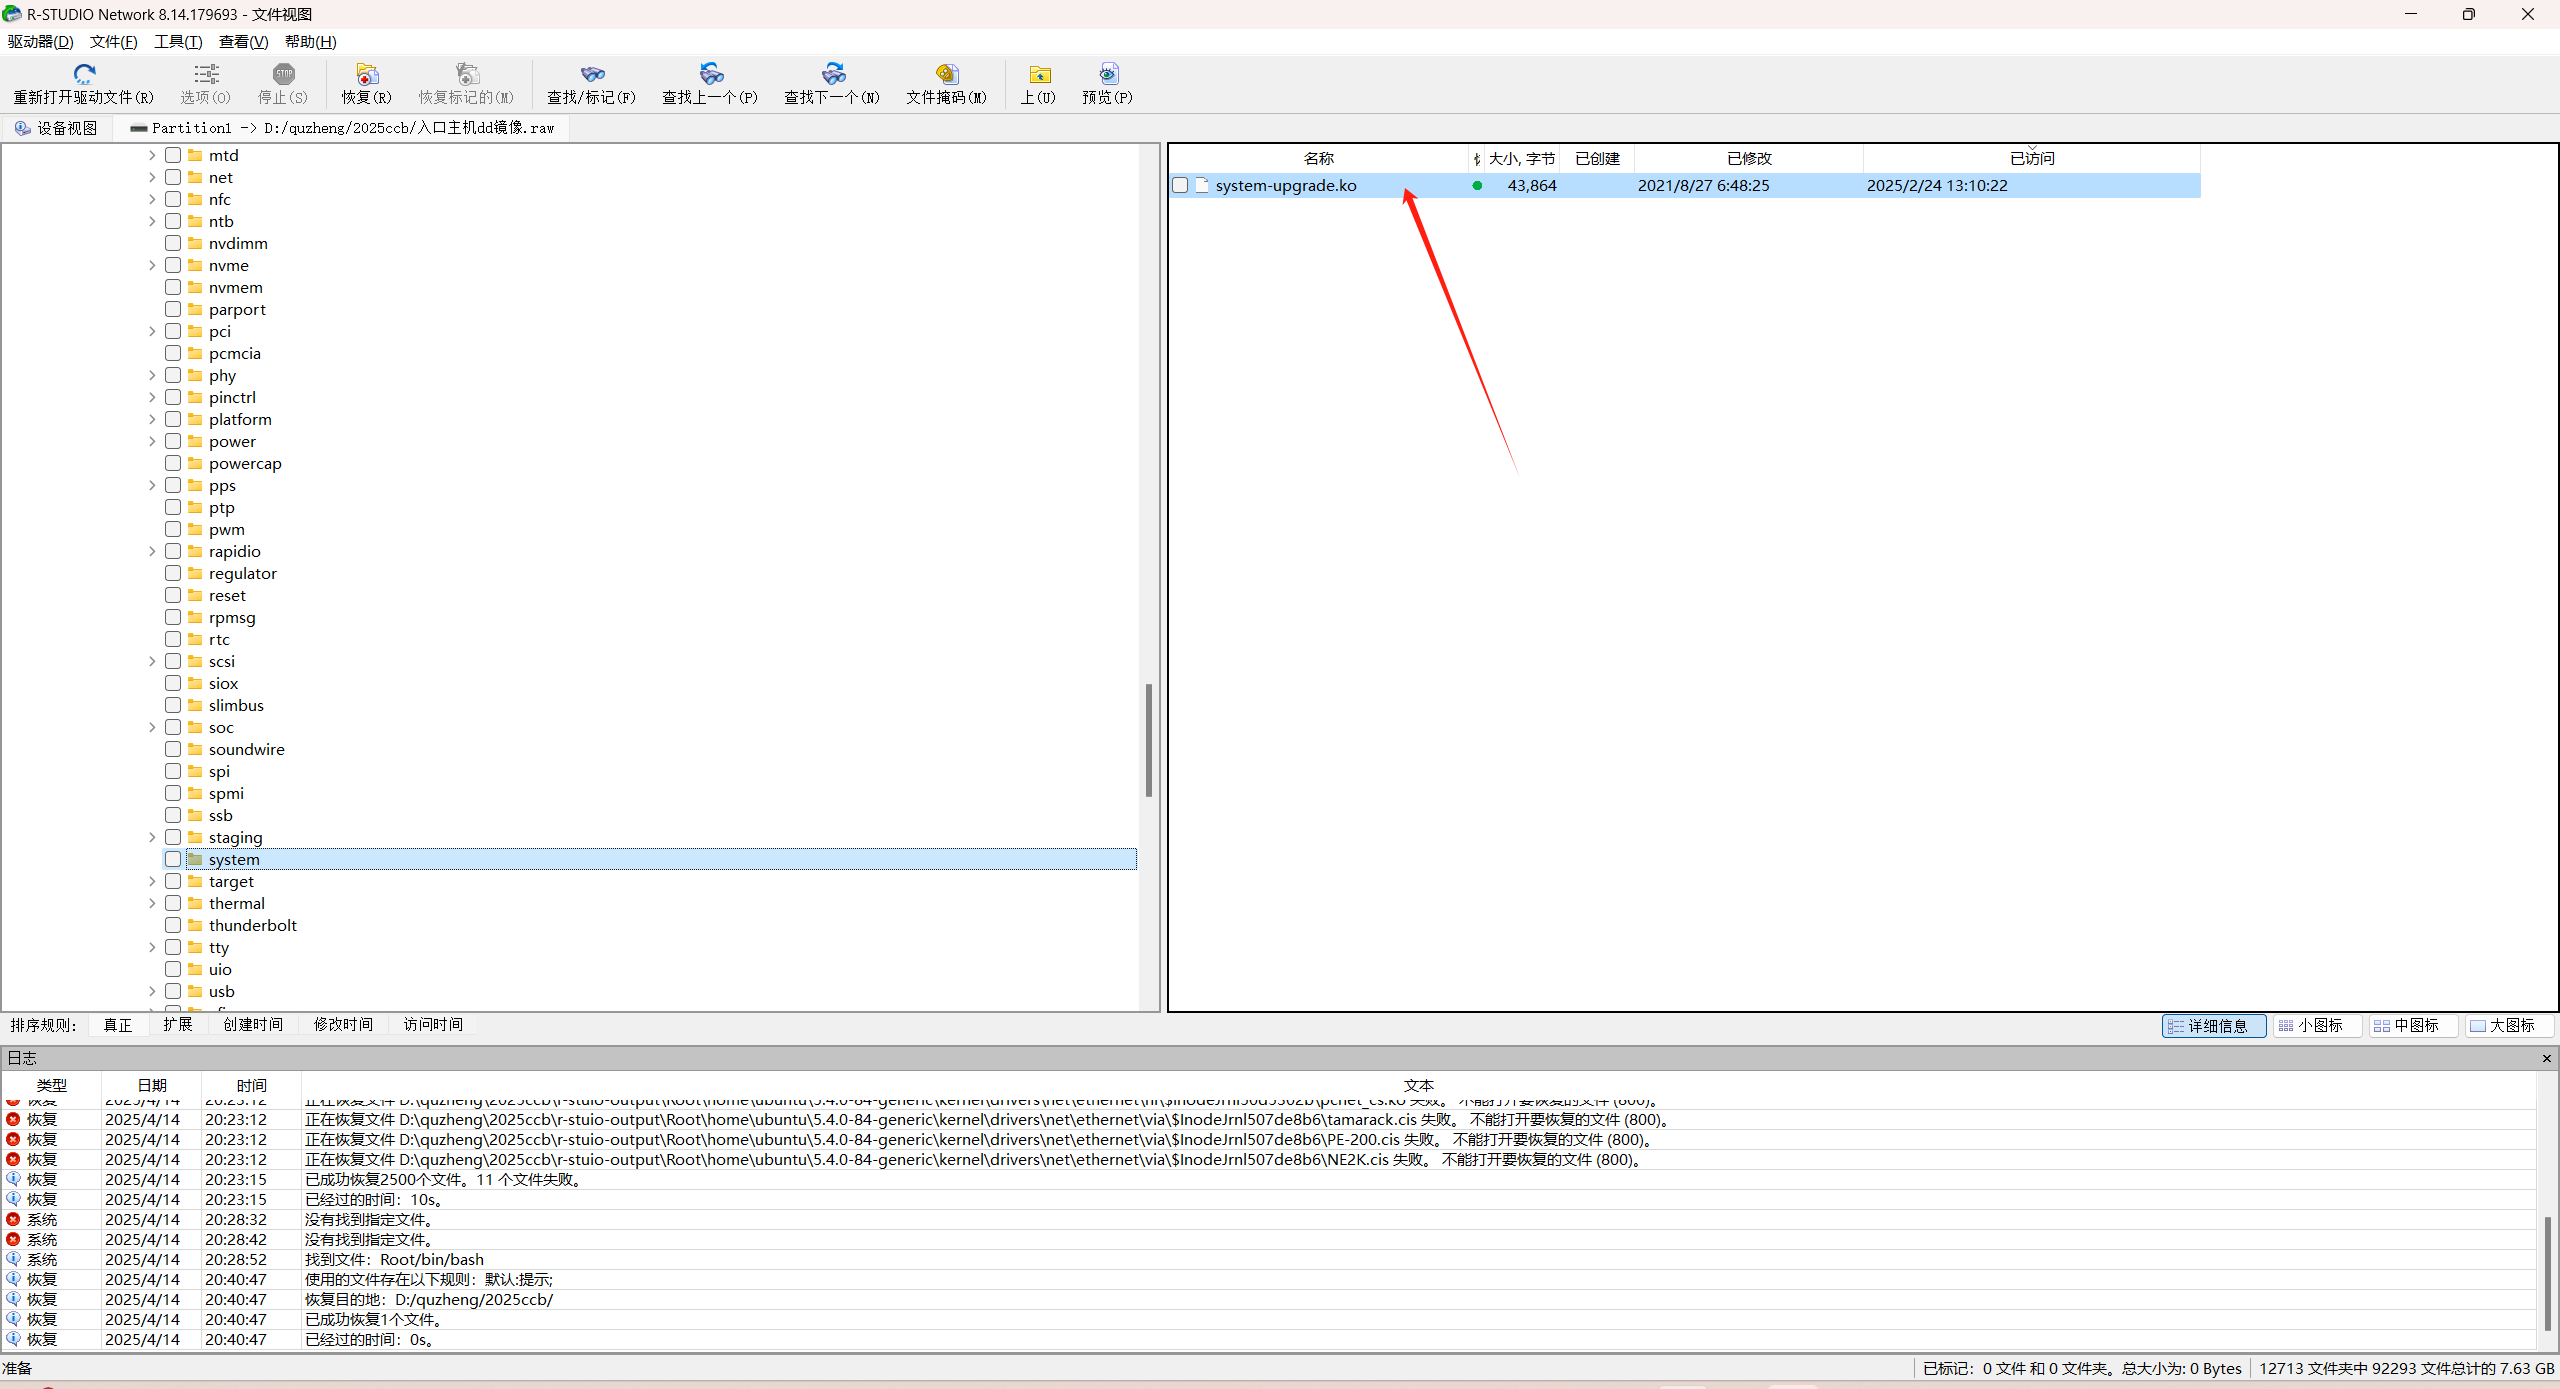
Task: Click the folder tree vertical scrollbar thumb
Action: 1149,740
